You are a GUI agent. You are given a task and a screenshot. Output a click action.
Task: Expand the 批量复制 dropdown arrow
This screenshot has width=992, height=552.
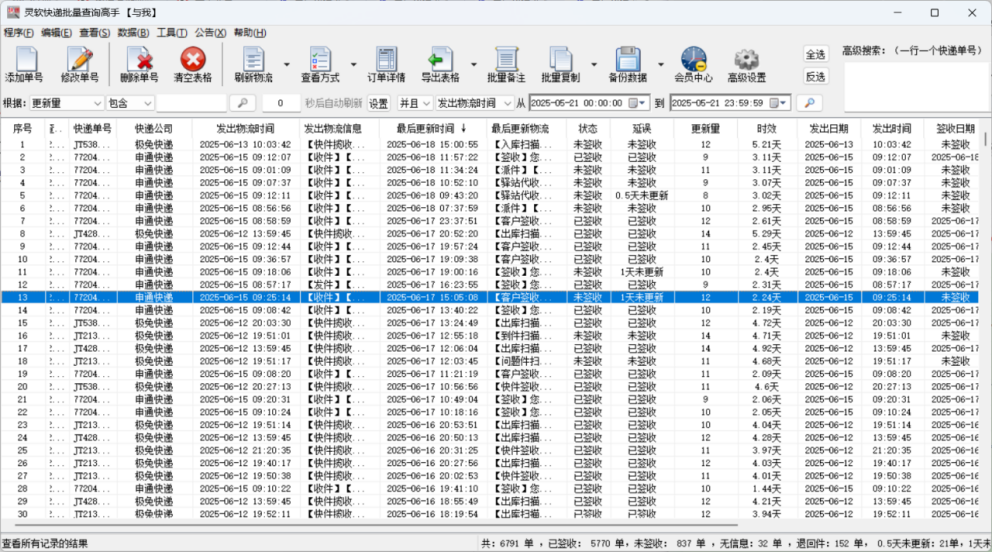coord(594,64)
